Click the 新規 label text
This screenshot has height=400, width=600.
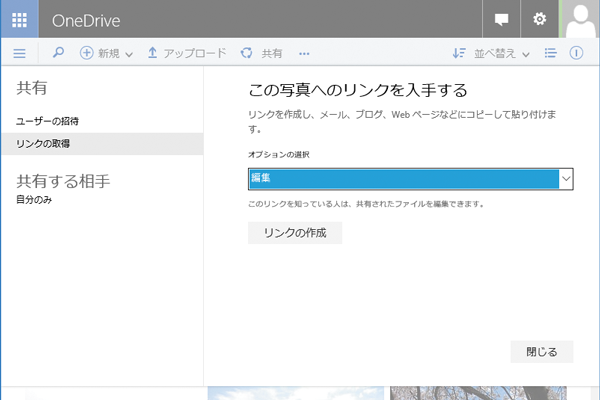point(109,54)
